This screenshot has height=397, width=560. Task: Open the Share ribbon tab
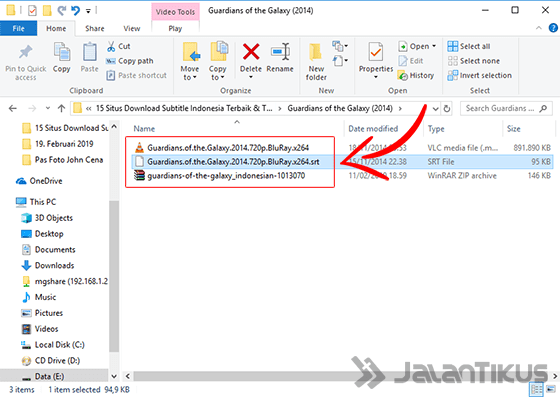[95, 29]
